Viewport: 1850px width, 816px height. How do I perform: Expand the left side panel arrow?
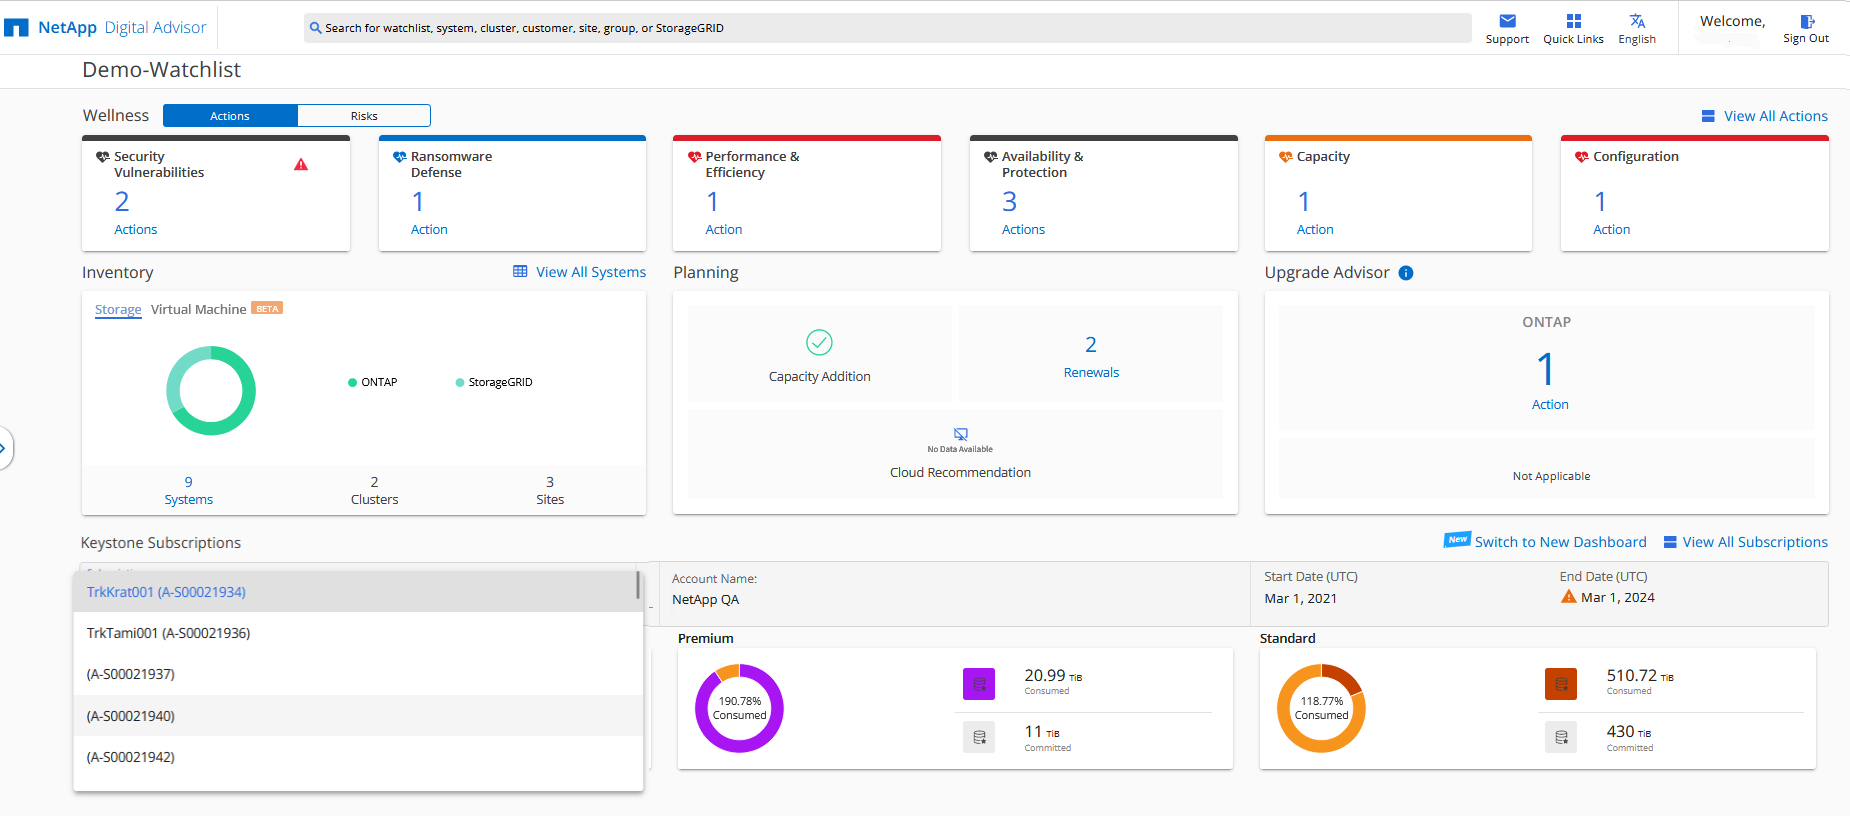[x=4, y=448]
